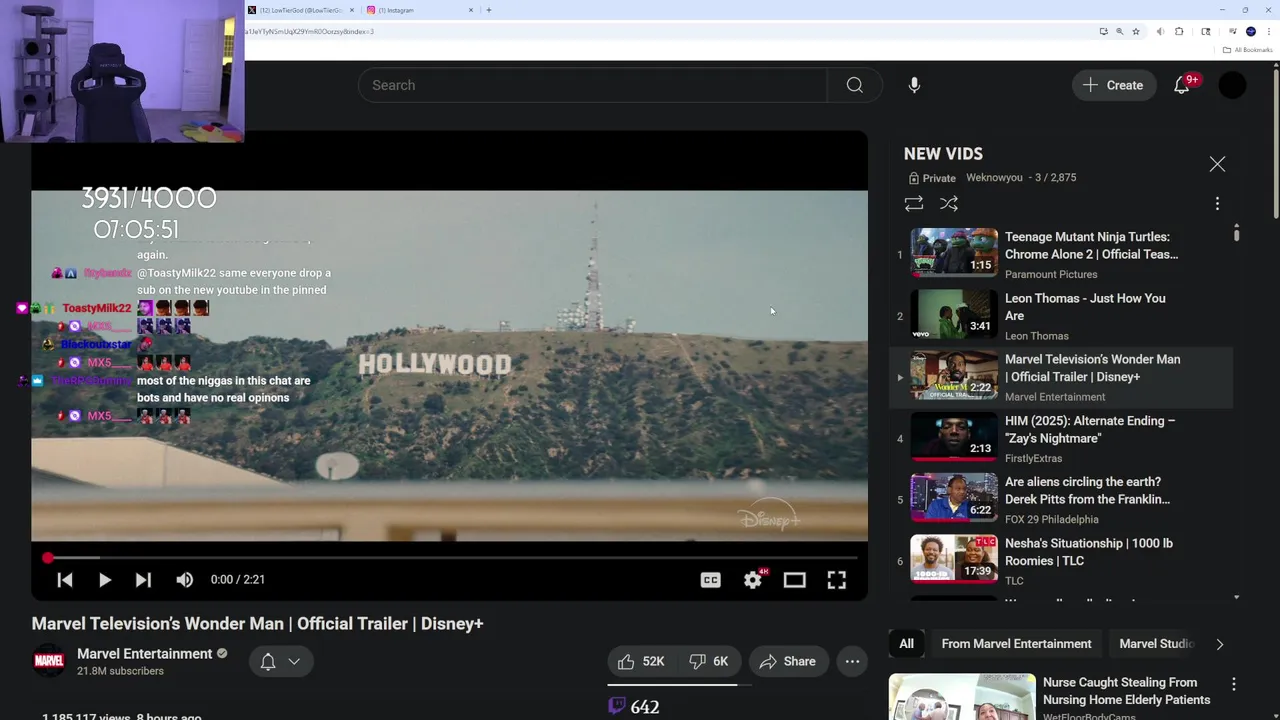Open Marvel Entertainment channel name link
Viewport: 1280px width, 720px height.
(144, 654)
